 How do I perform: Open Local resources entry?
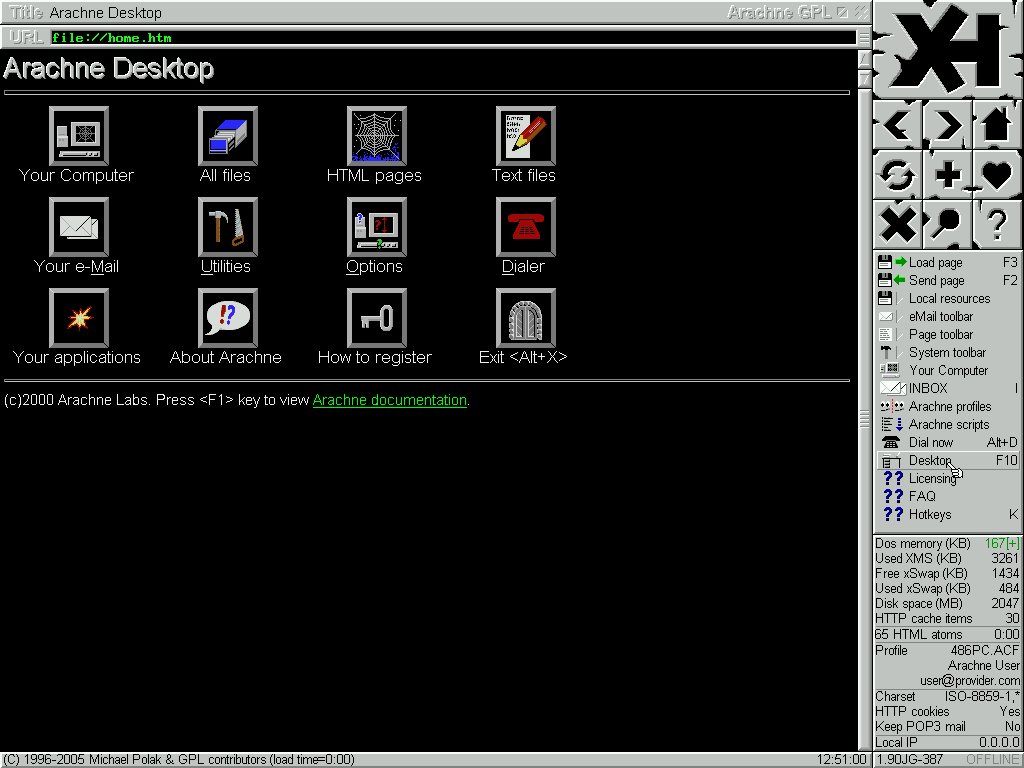948,298
